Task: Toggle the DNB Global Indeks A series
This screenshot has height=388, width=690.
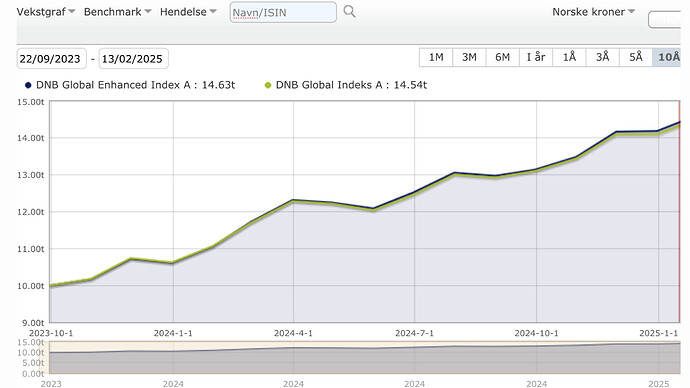Action: tap(268, 85)
